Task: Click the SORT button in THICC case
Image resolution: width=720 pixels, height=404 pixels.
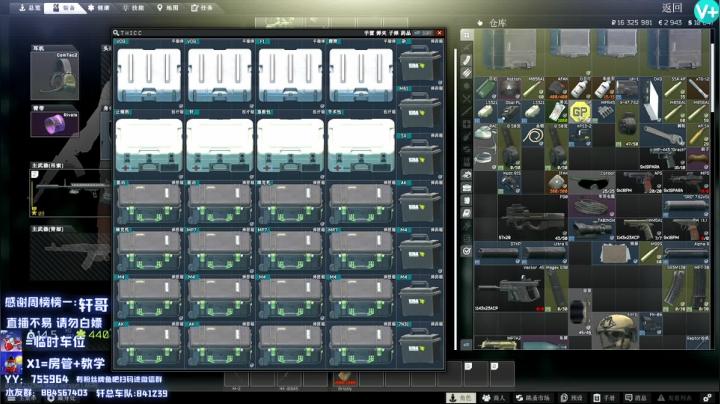Action: (x=423, y=33)
